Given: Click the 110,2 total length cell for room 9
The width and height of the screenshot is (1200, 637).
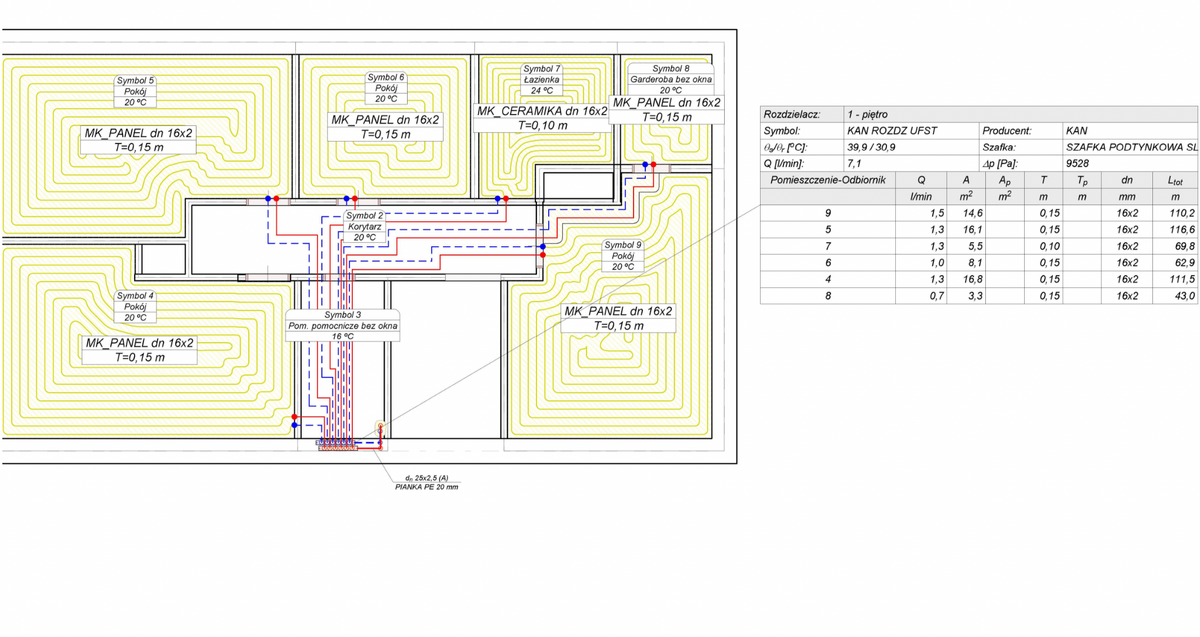Looking at the screenshot, I should click(x=1182, y=213).
